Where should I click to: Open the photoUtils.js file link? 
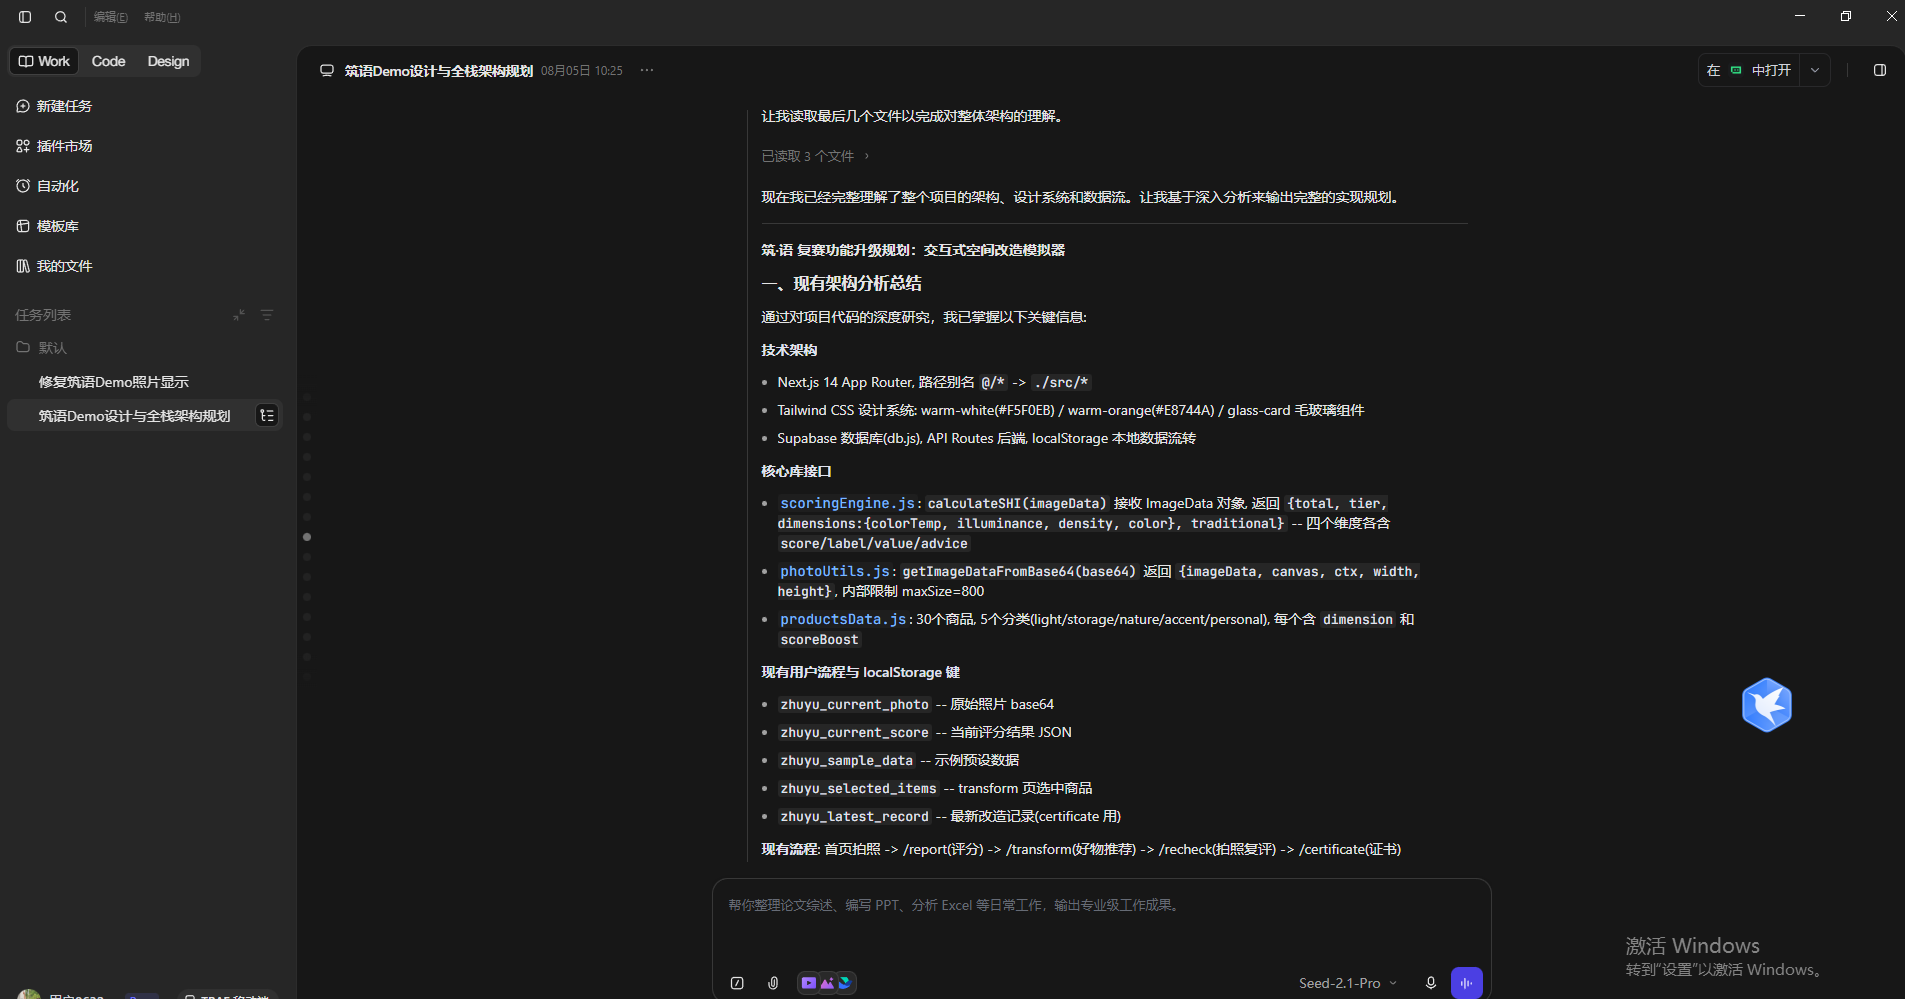coord(835,571)
